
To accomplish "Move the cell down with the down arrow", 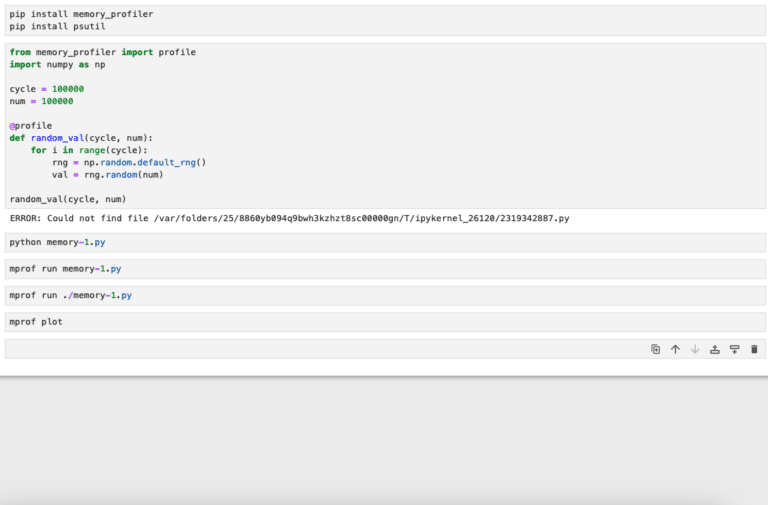I will coord(695,349).
